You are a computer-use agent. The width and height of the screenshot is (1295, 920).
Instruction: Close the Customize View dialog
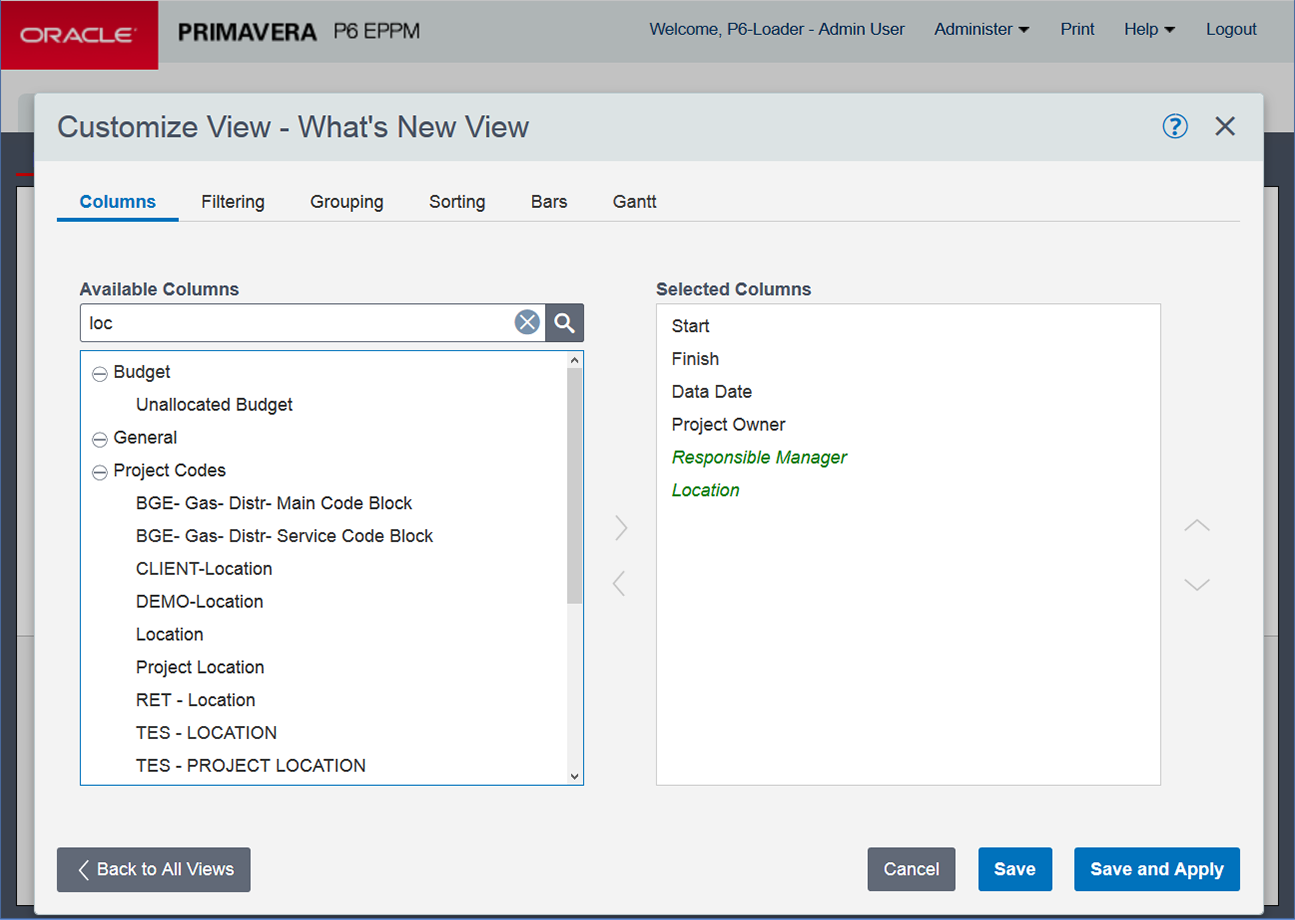(1225, 126)
